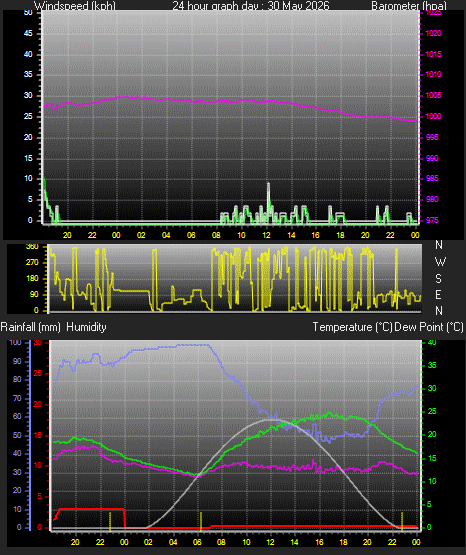This screenshot has height=555, width=466.
Task: Click the Rainfall (mm) legend label
Action: click(x=30, y=327)
